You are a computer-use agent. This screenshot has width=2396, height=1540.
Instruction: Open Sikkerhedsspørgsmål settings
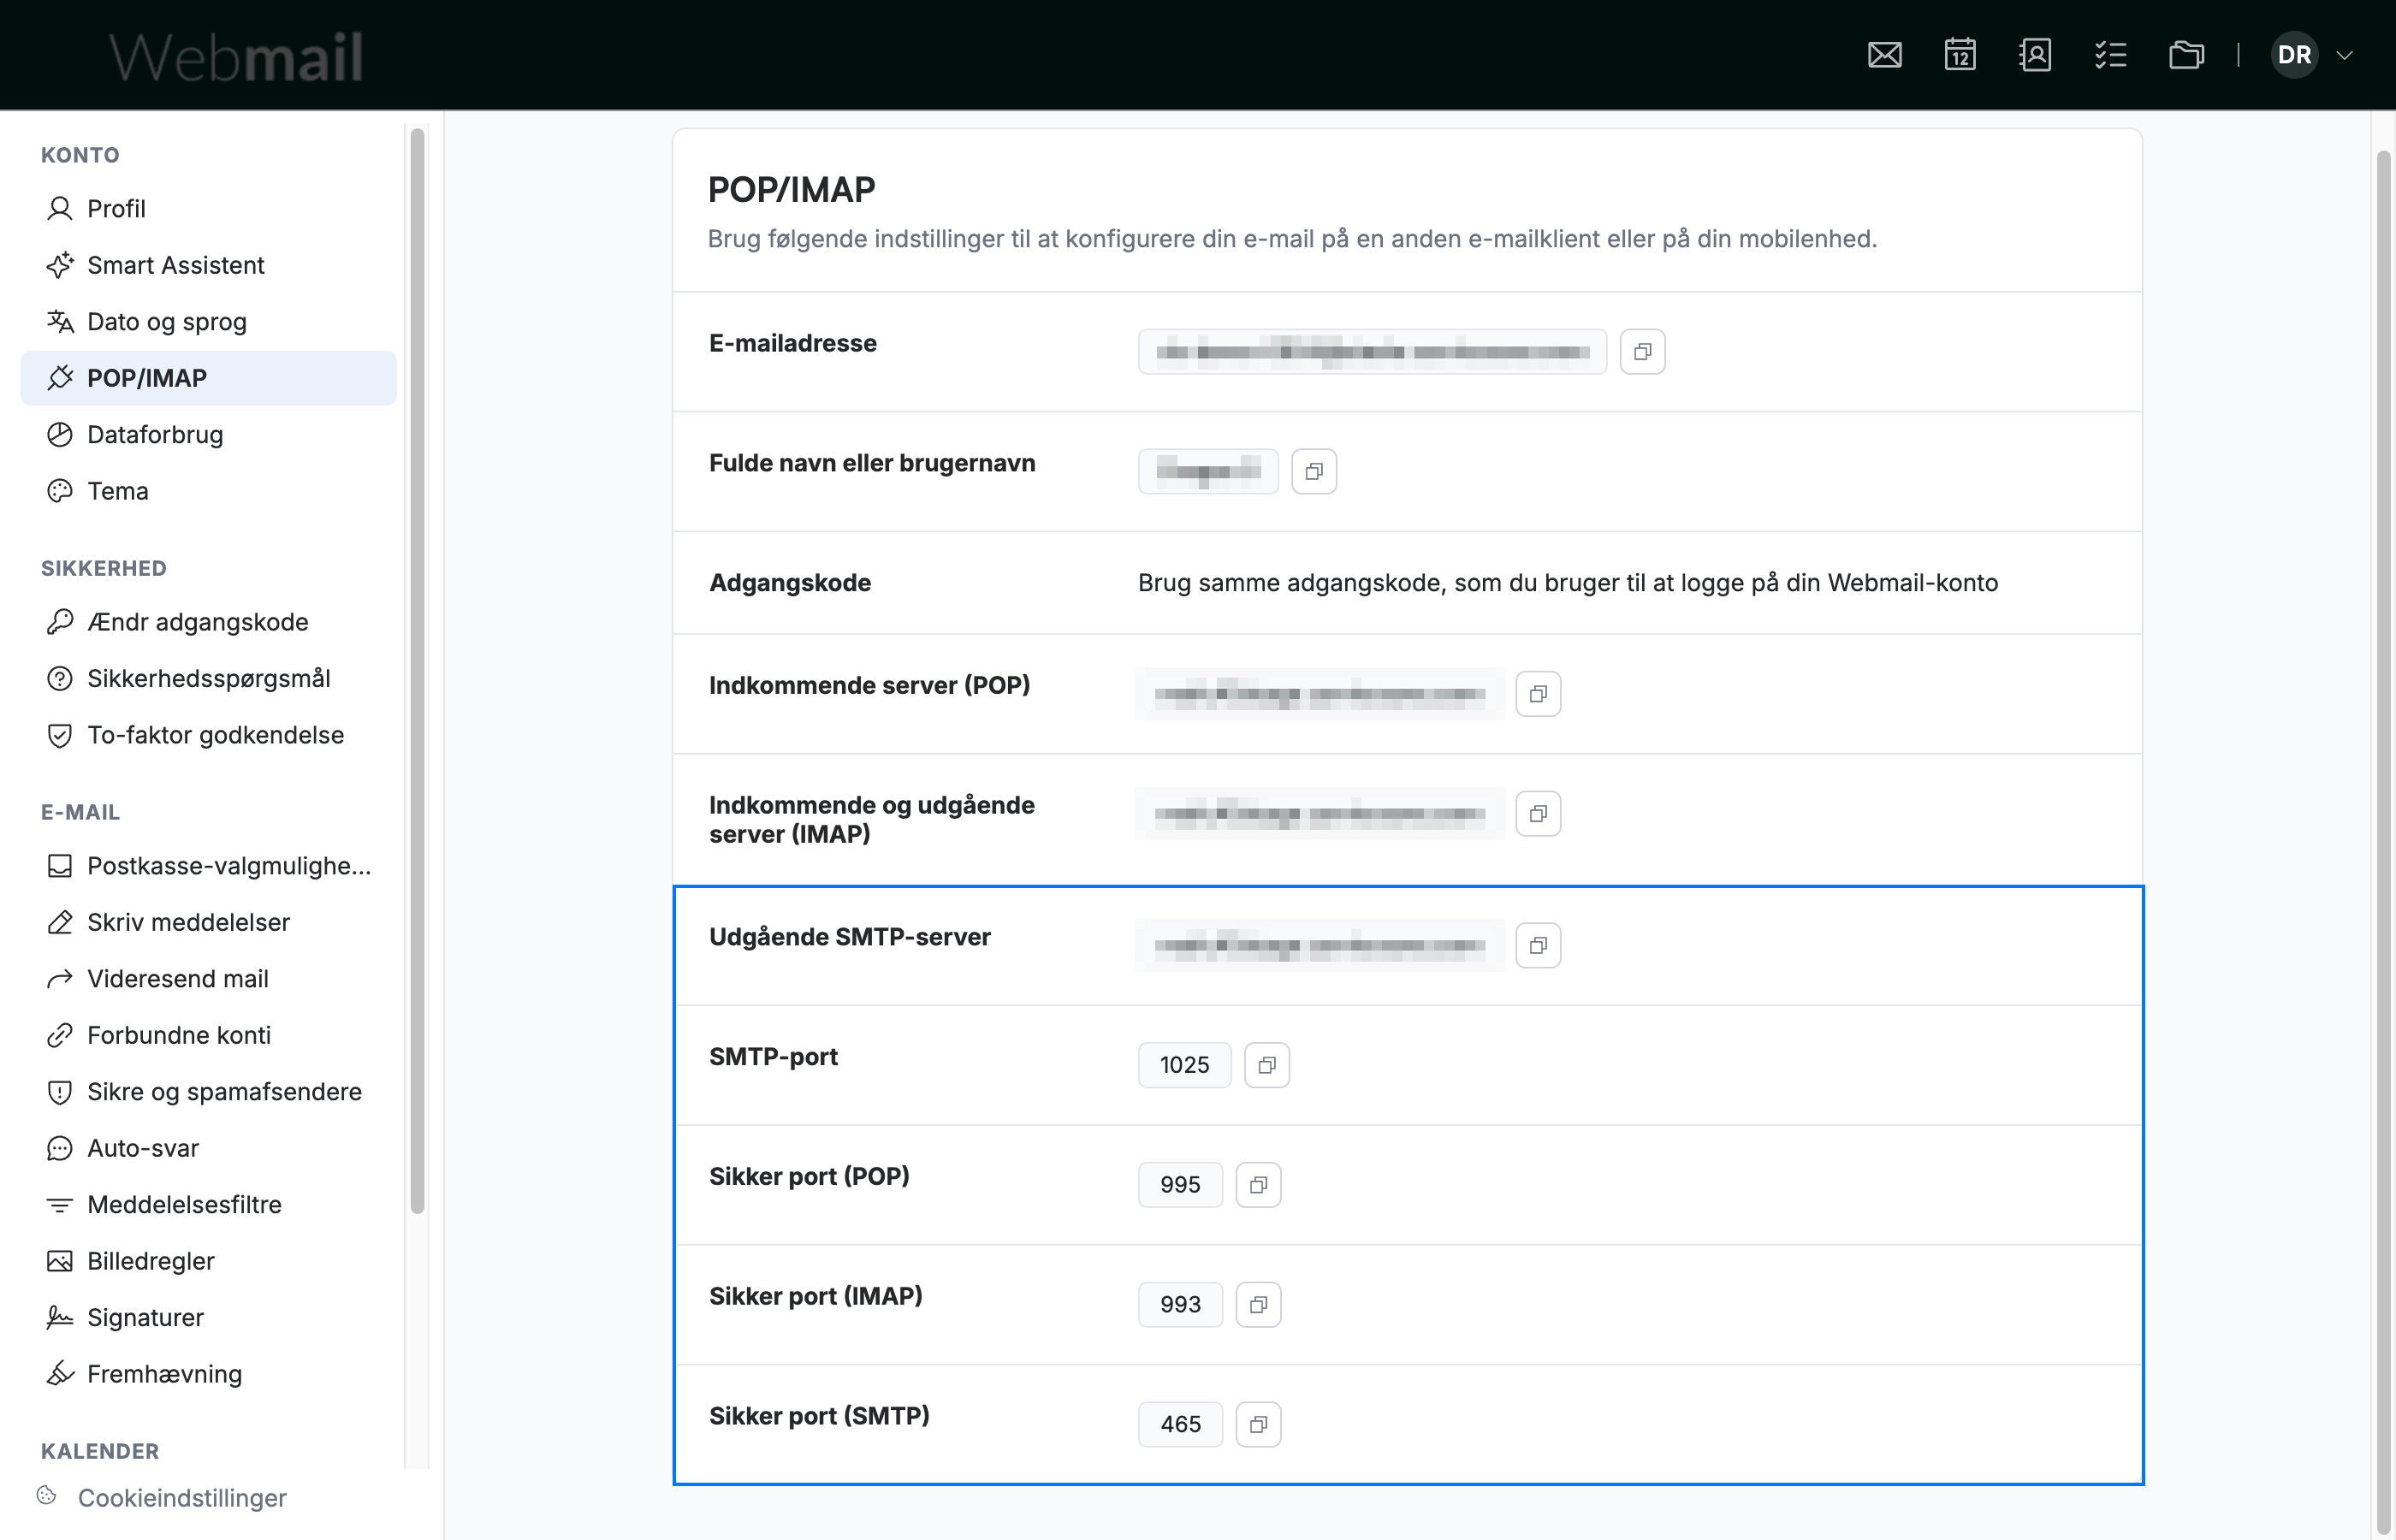pos(208,678)
